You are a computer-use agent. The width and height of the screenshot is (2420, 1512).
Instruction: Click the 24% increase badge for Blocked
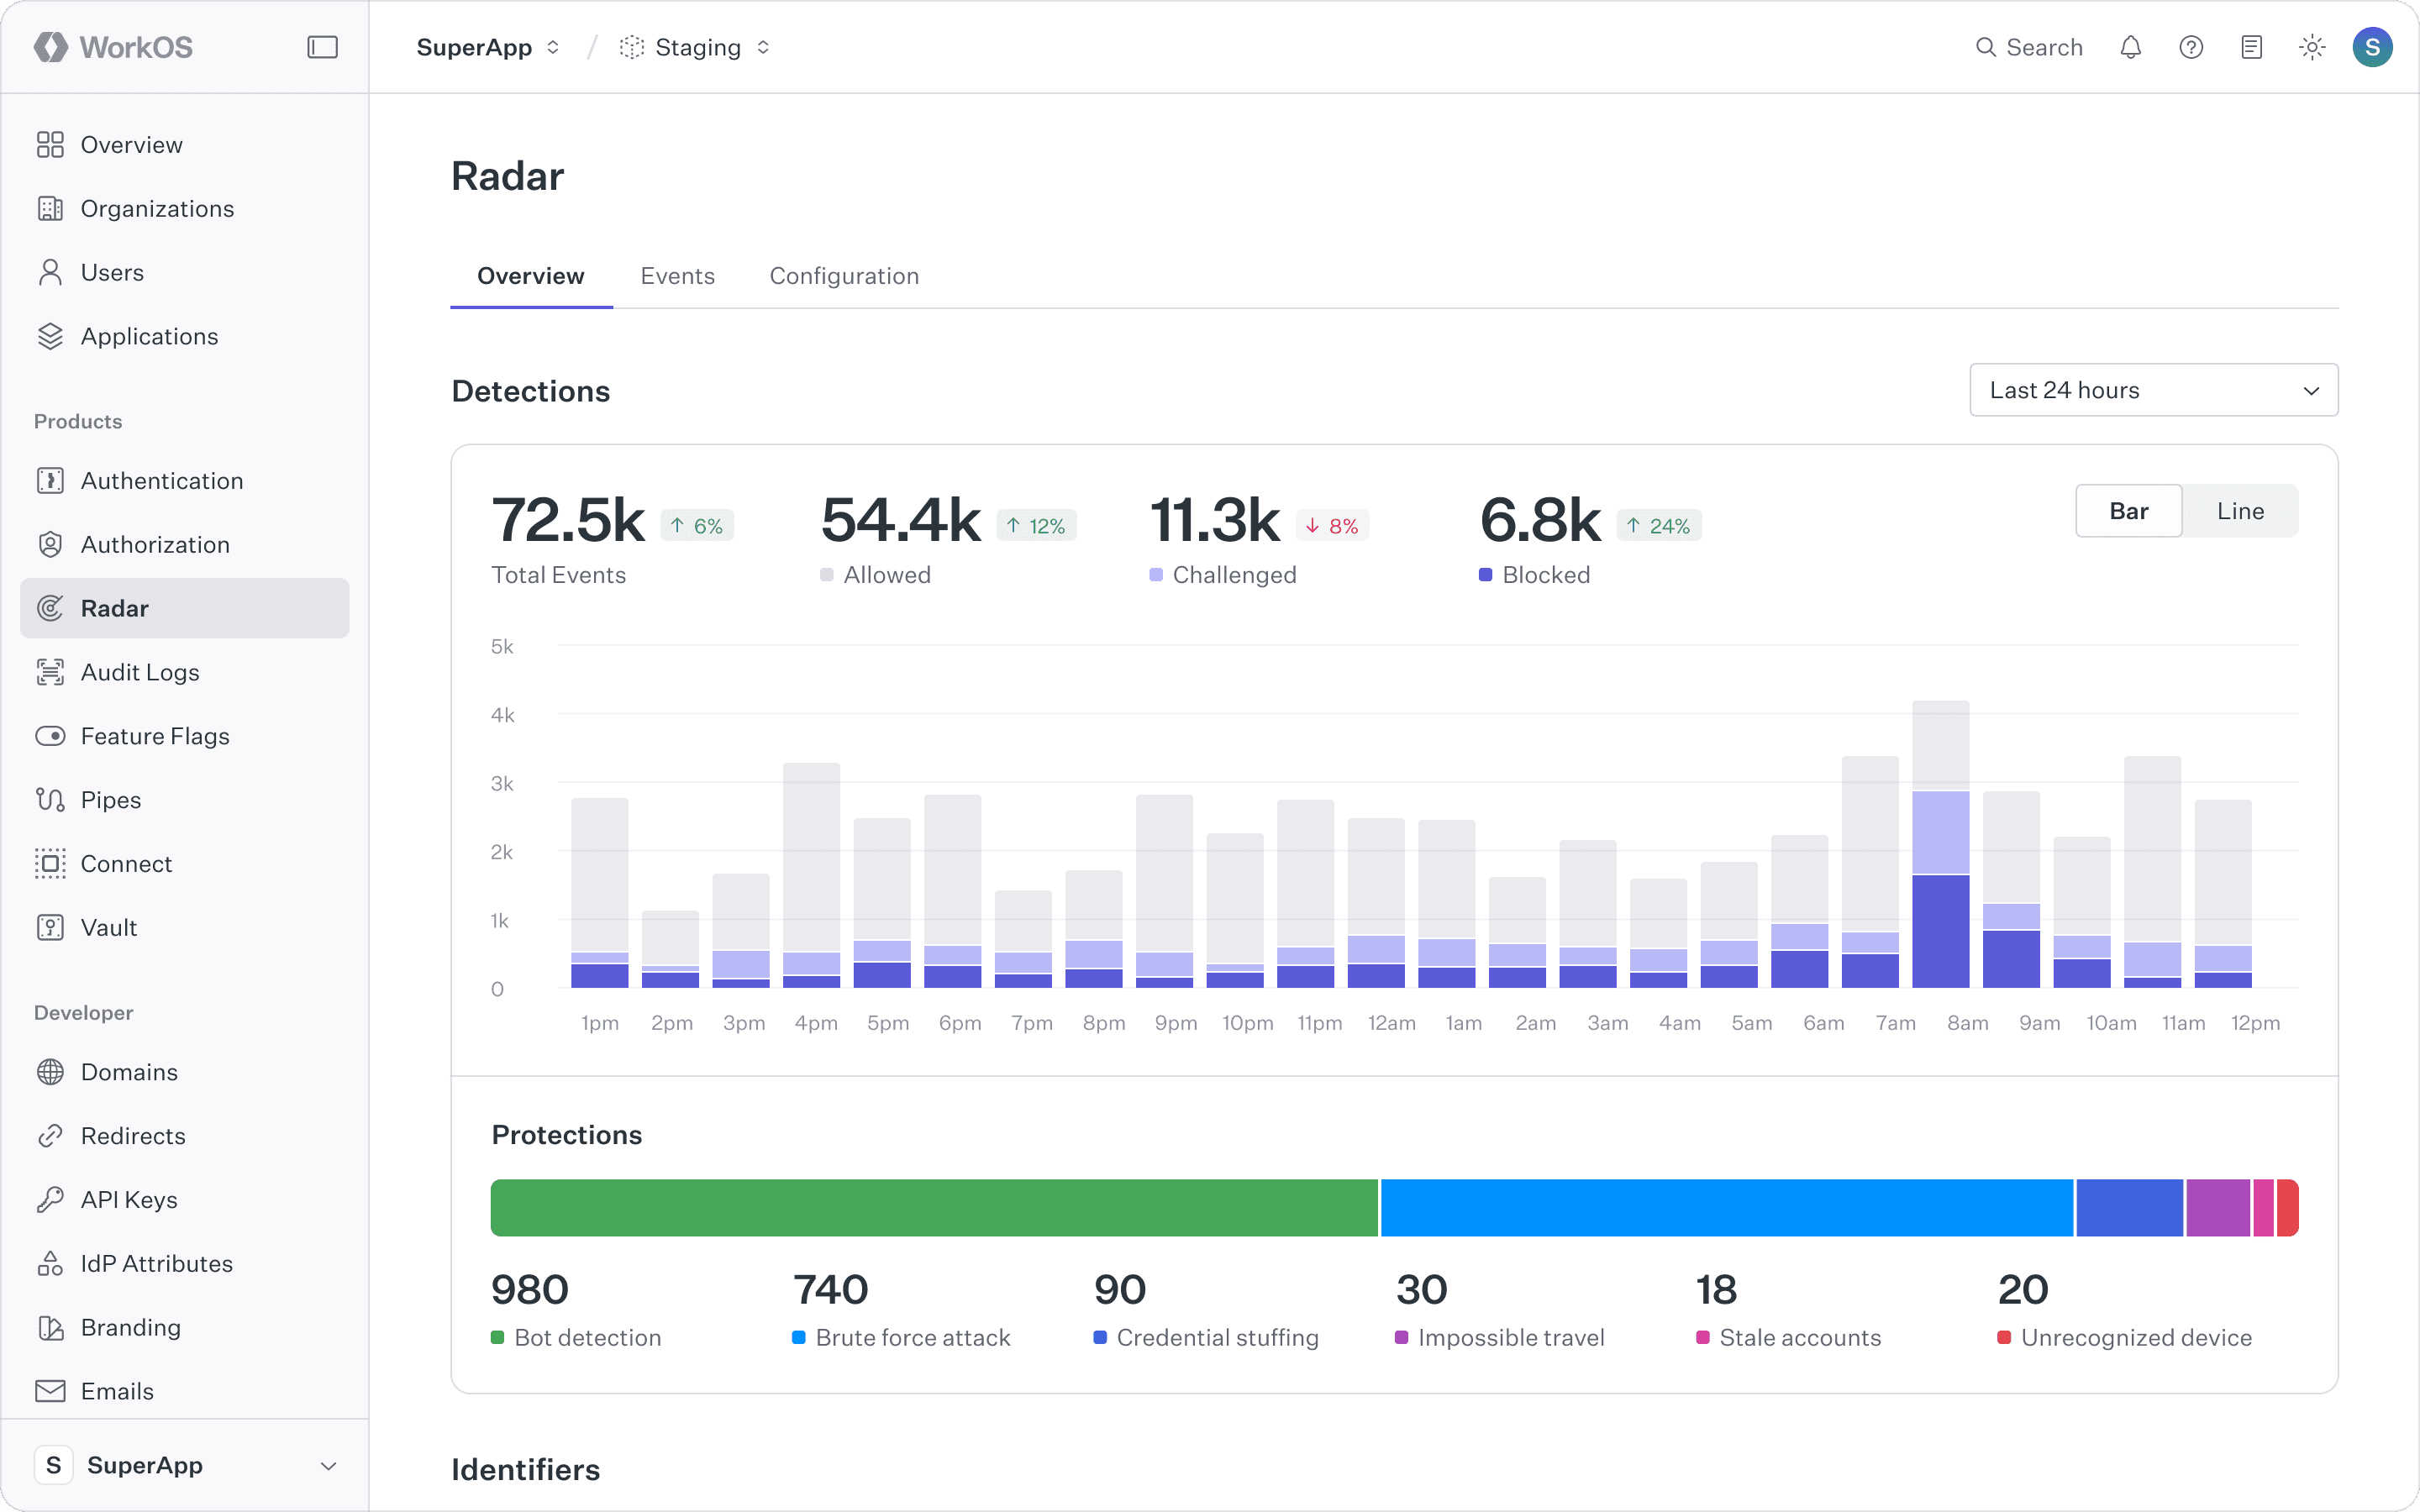(x=1659, y=526)
